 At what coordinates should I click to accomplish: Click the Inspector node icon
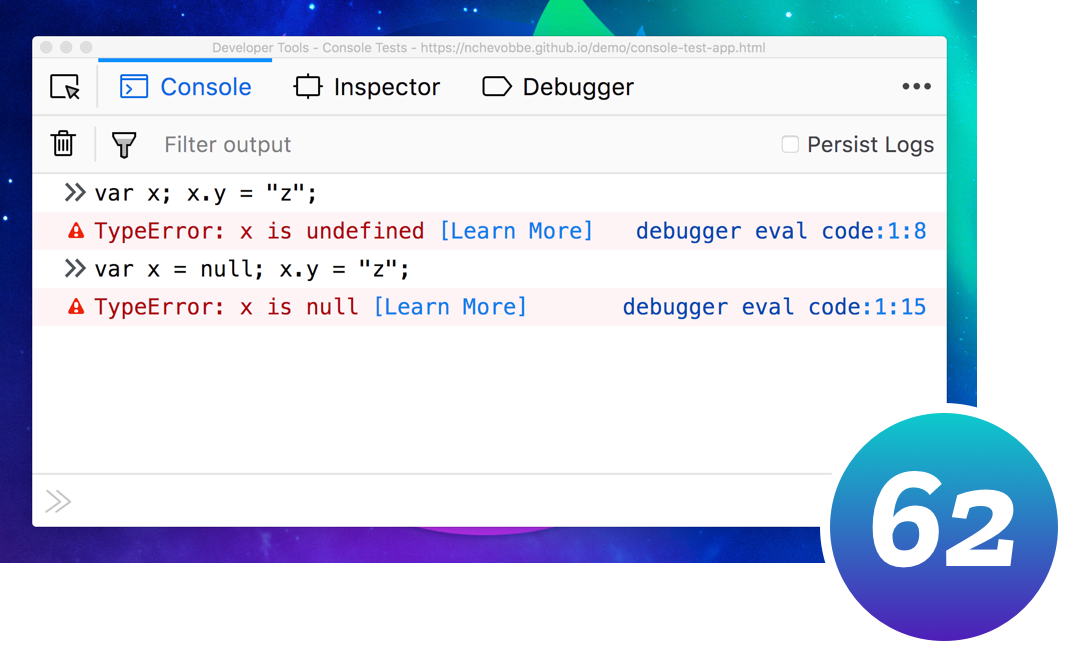(308, 86)
